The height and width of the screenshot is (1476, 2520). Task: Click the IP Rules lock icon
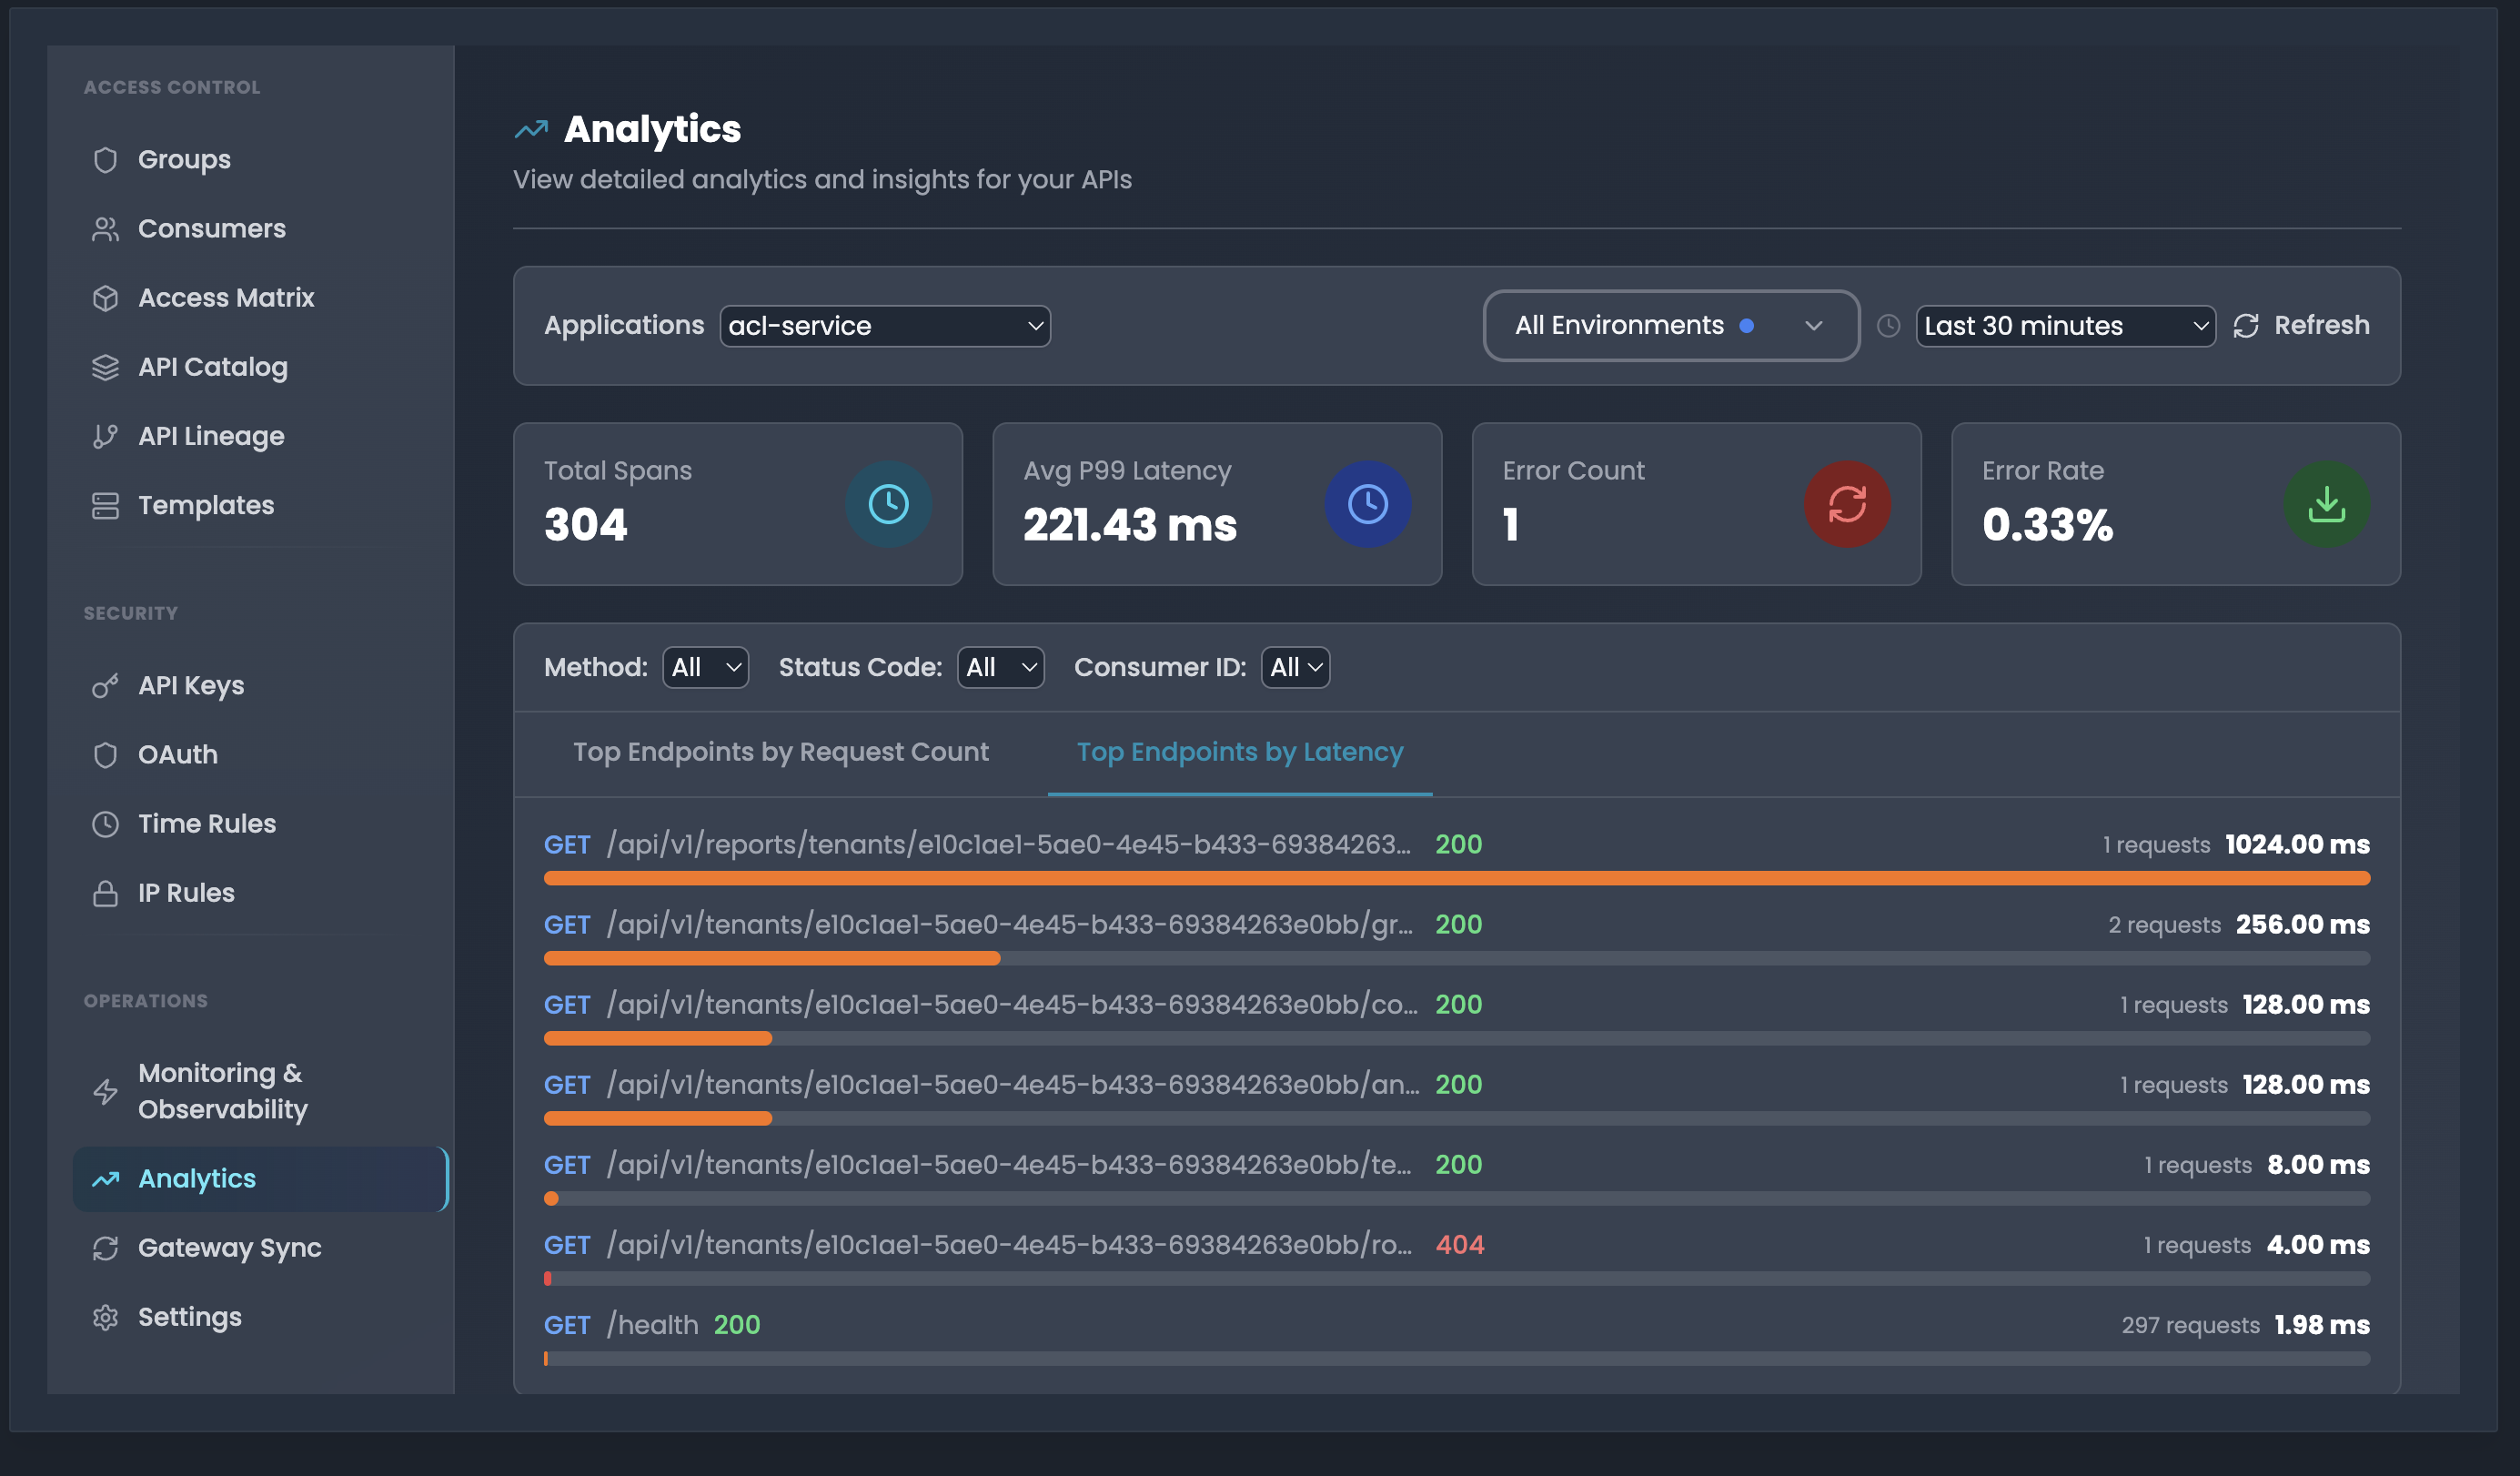(105, 893)
